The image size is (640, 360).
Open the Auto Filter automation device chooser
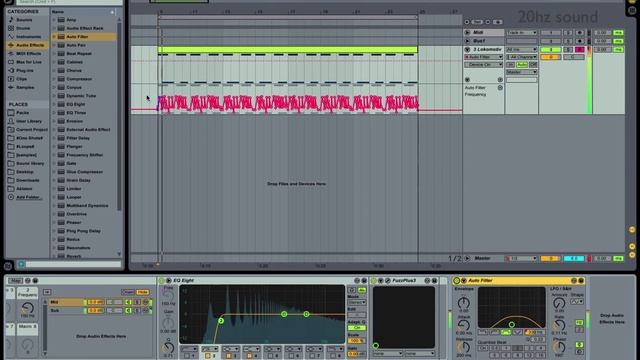(484, 57)
